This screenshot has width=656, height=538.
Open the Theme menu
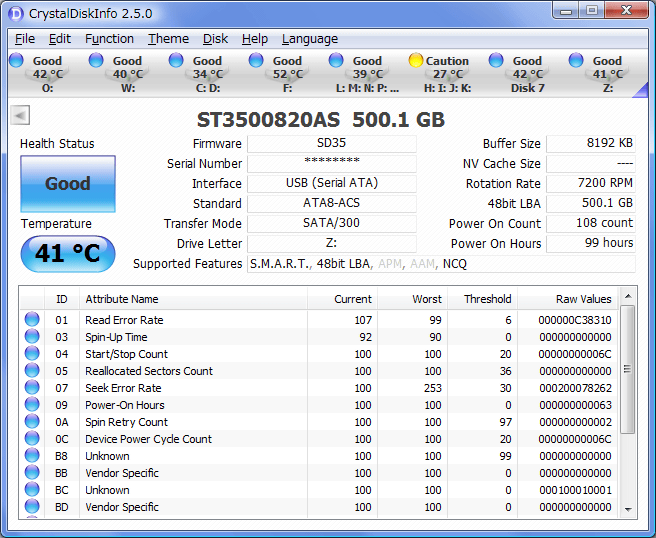coord(168,39)
